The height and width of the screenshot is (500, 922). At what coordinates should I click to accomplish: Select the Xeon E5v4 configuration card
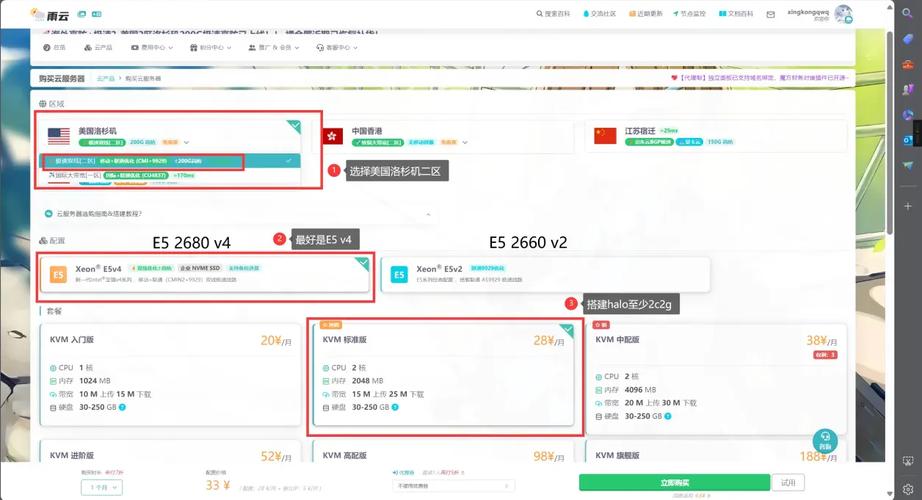[205, 274]
